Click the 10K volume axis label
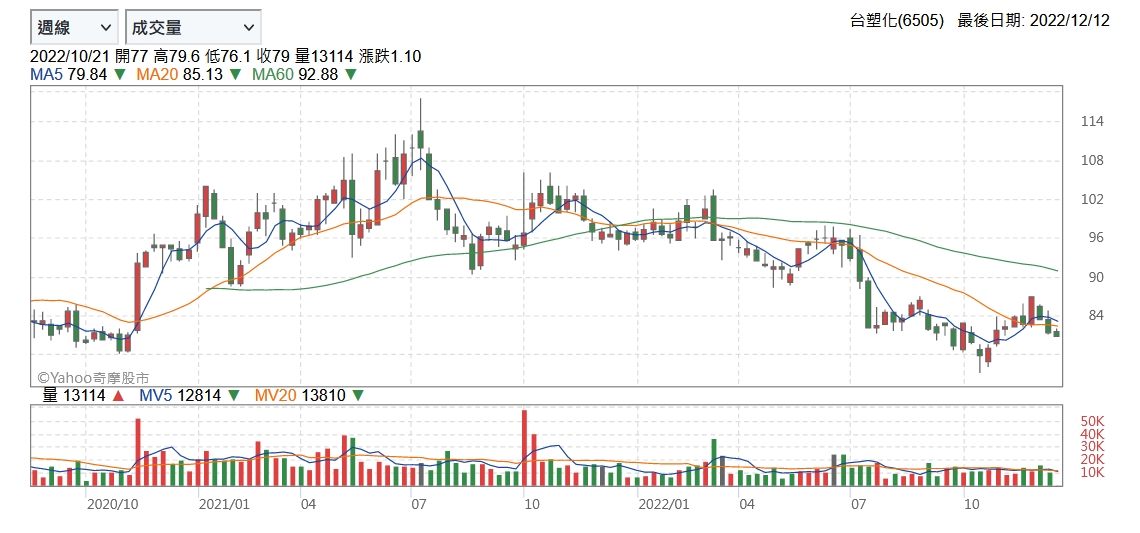Viewport: 1140px width, 533px height. 1093,472
